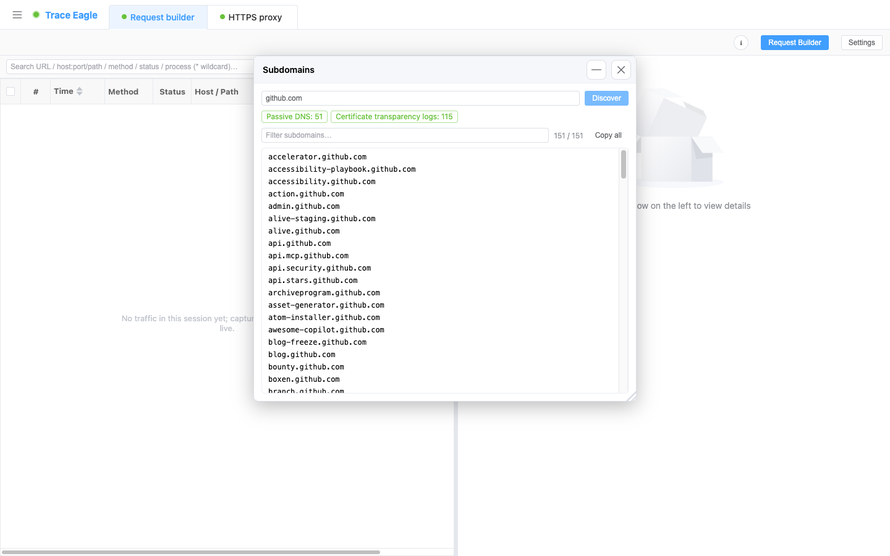Grab the dialog resize corner handle

click(631, 397)
